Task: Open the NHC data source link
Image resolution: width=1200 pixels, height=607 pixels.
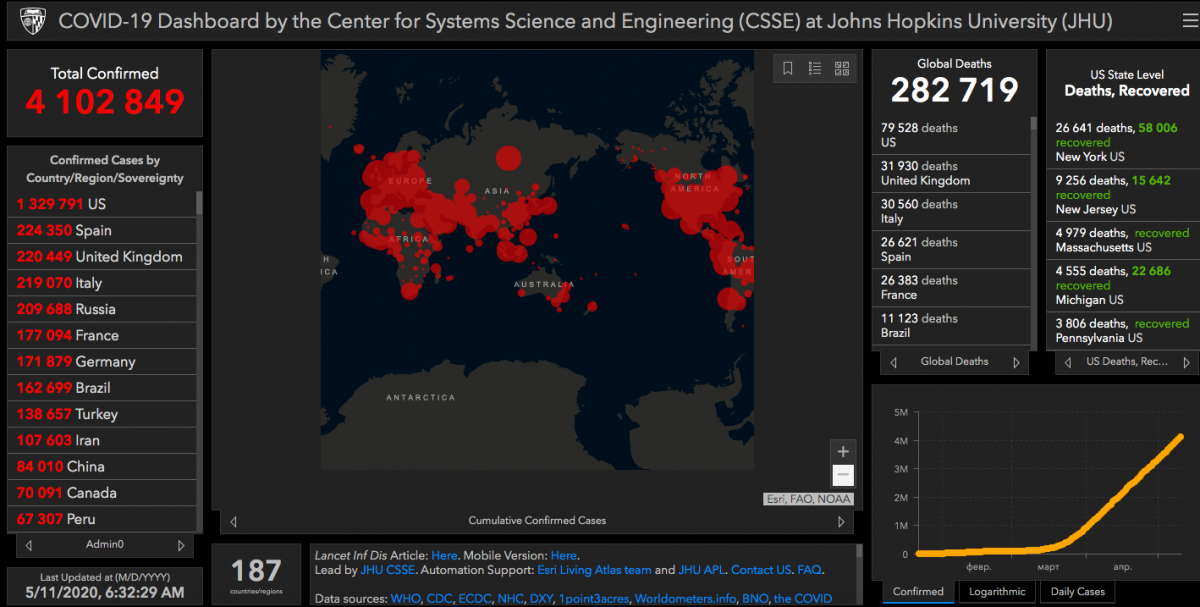Action: tap(511, 599)
